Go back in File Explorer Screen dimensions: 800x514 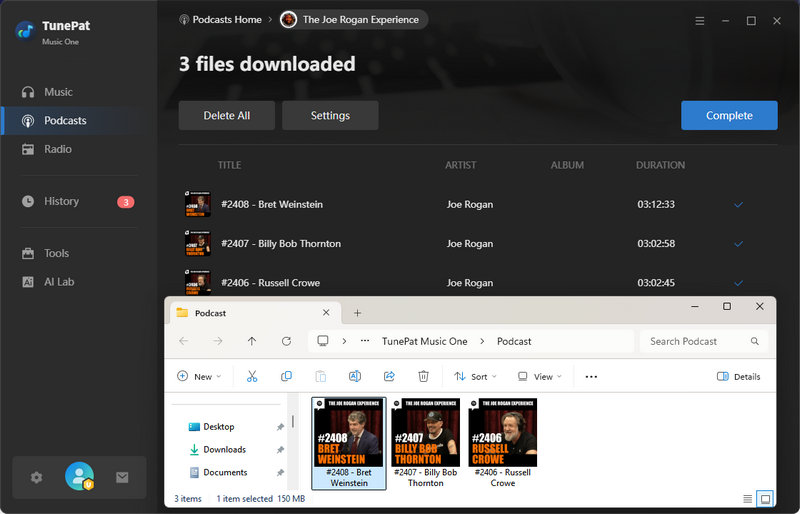(184, 341)
